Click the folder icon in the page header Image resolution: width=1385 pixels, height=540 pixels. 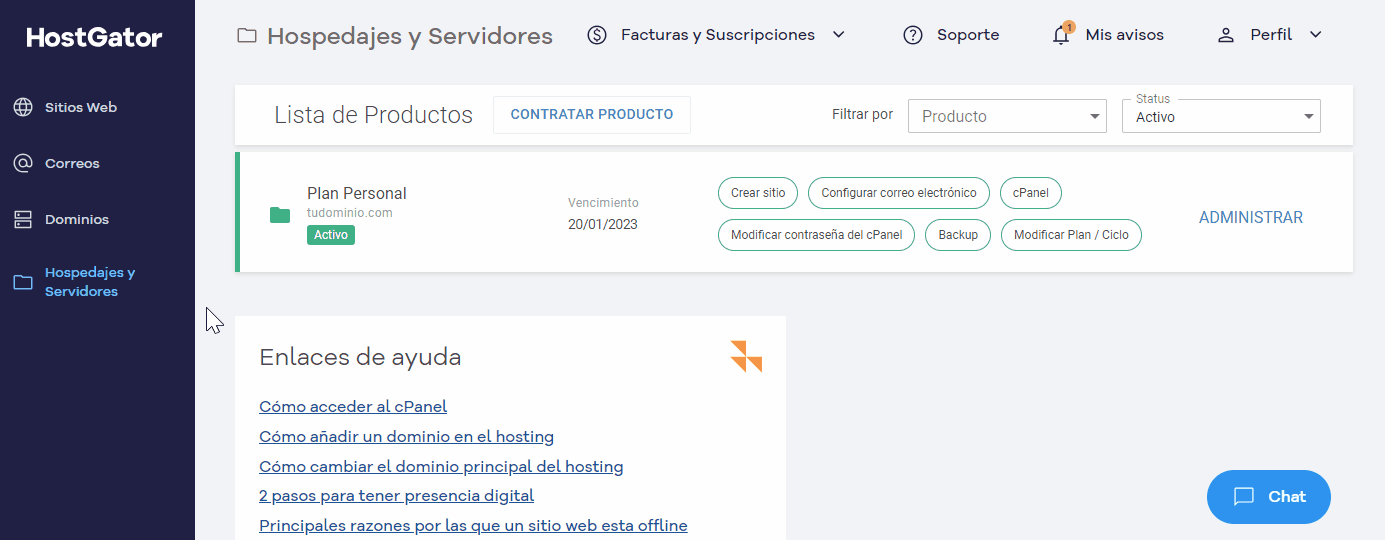click(x=246, y=36)
